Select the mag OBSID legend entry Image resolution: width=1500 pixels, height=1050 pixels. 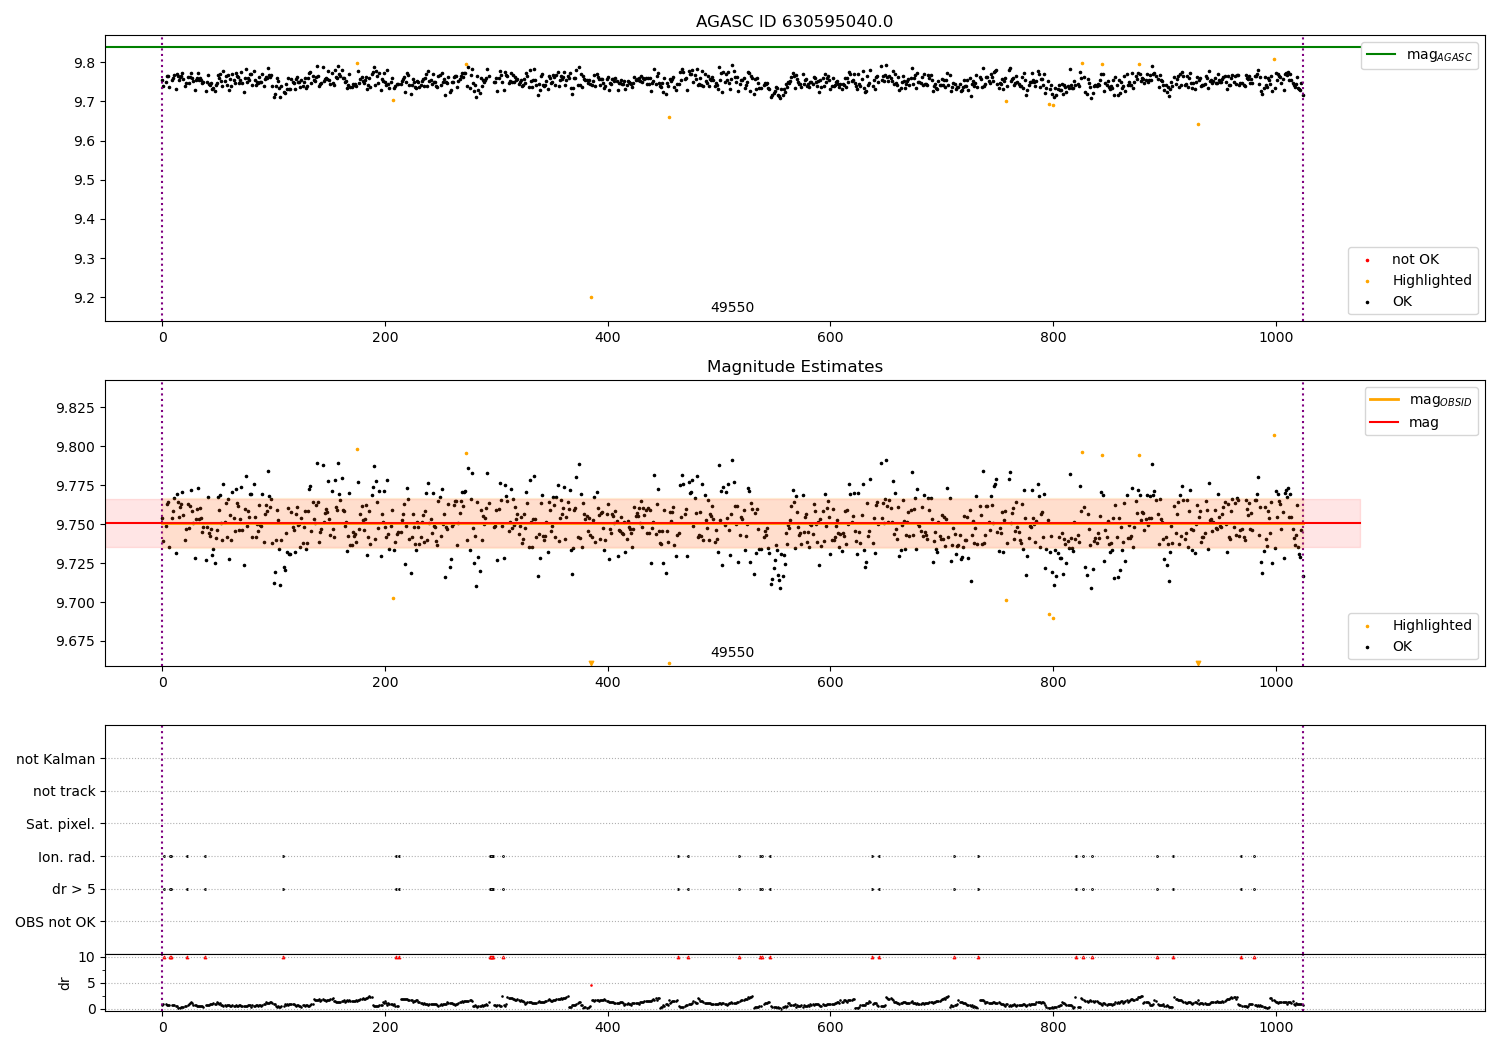1421,400
